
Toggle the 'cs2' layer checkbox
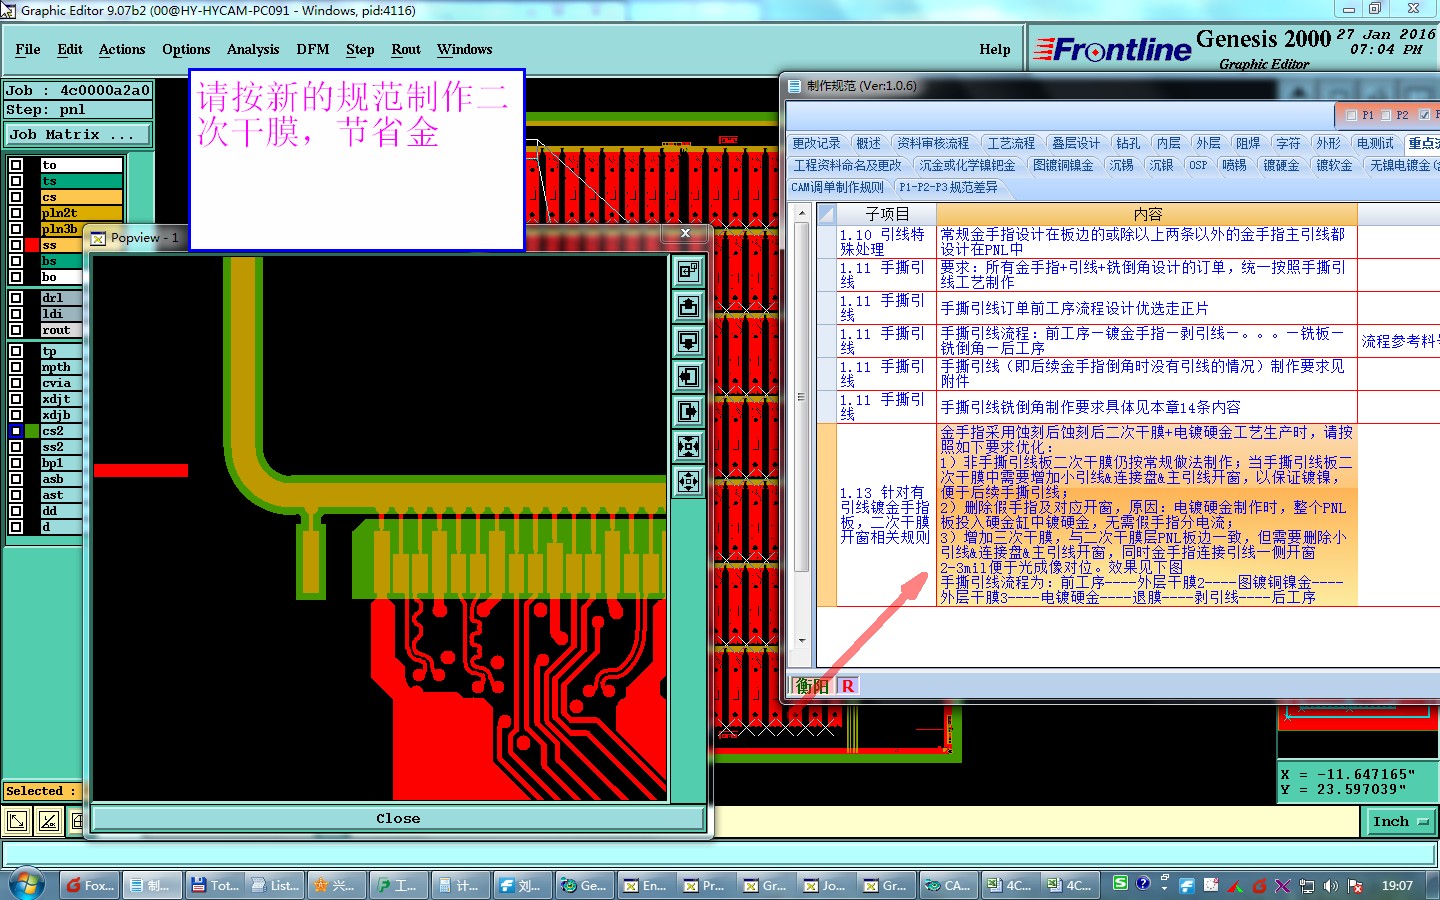click(x=16, y=431)
